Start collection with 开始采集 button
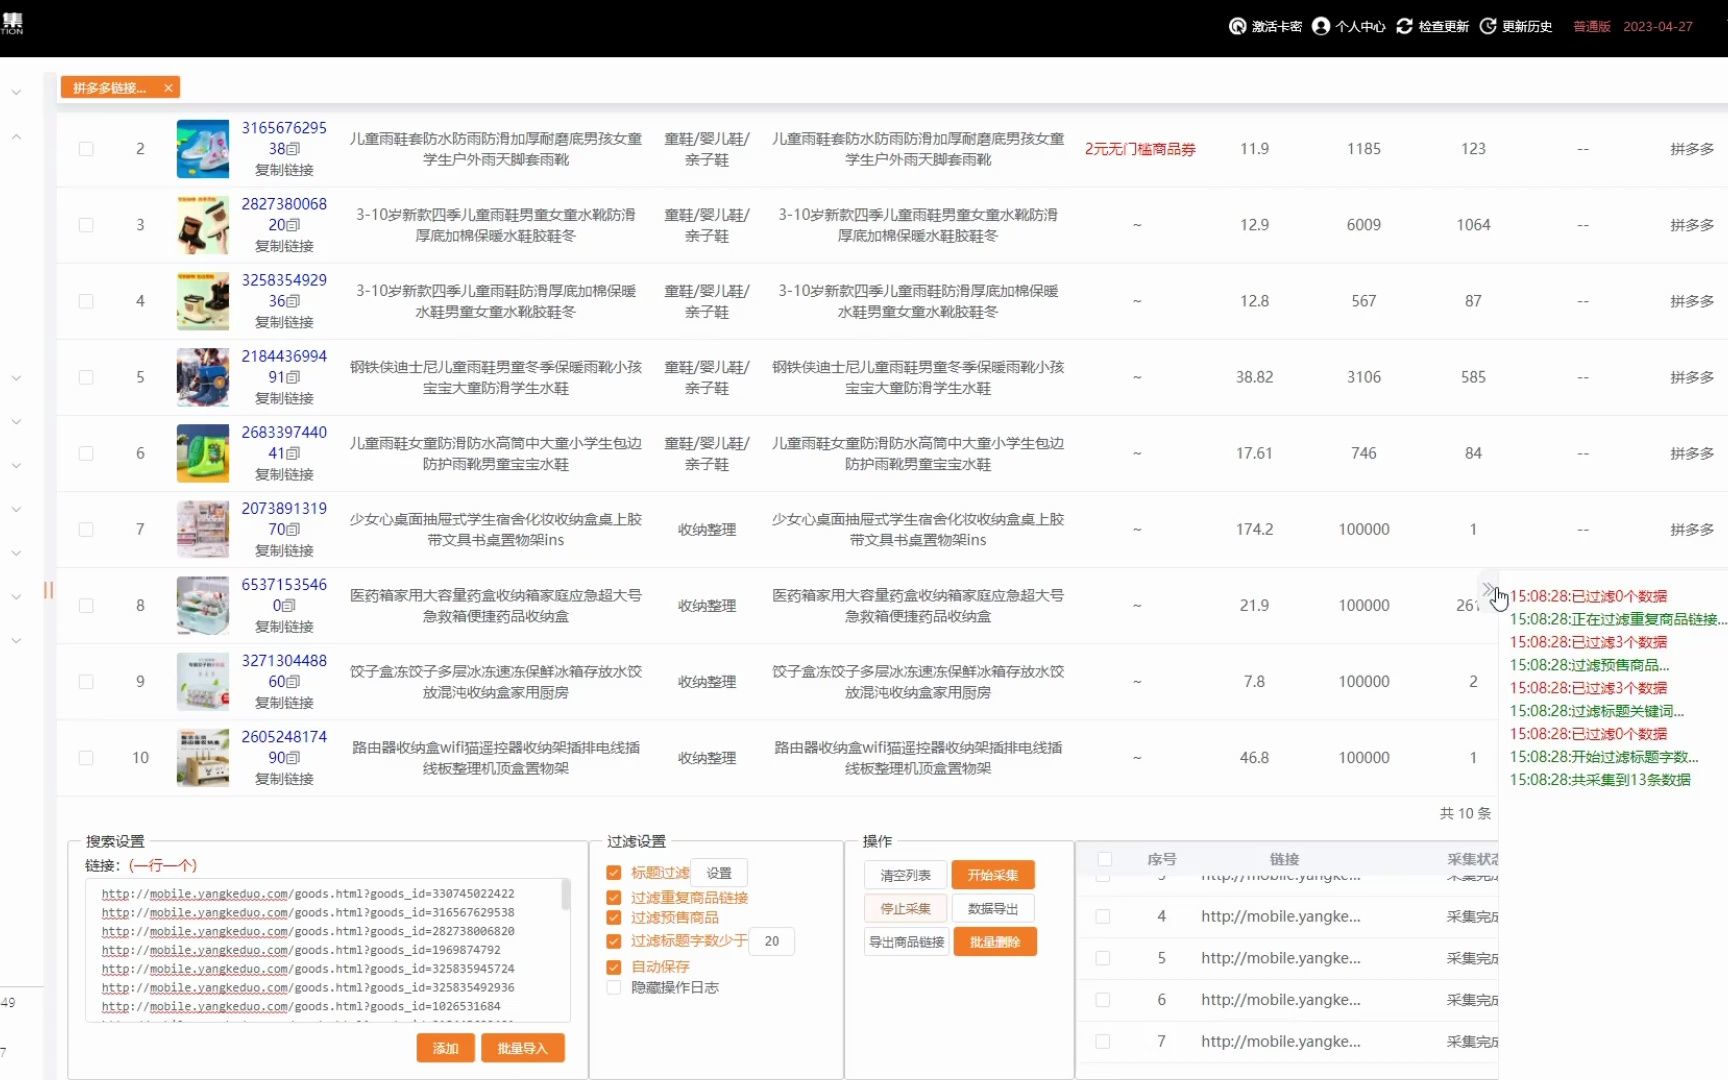This screenshot has height=1080, width=1728. click(x=993, y=875)
